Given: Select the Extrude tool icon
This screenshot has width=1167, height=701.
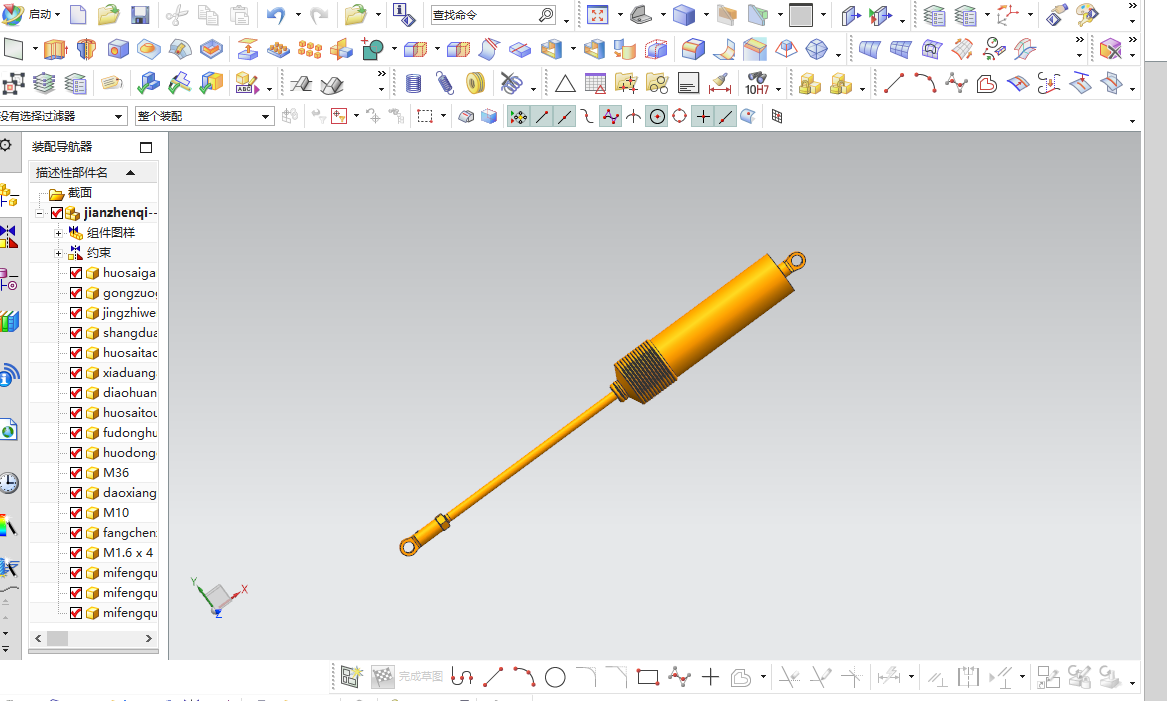Looking at the screenshot, I should [56, 49].
